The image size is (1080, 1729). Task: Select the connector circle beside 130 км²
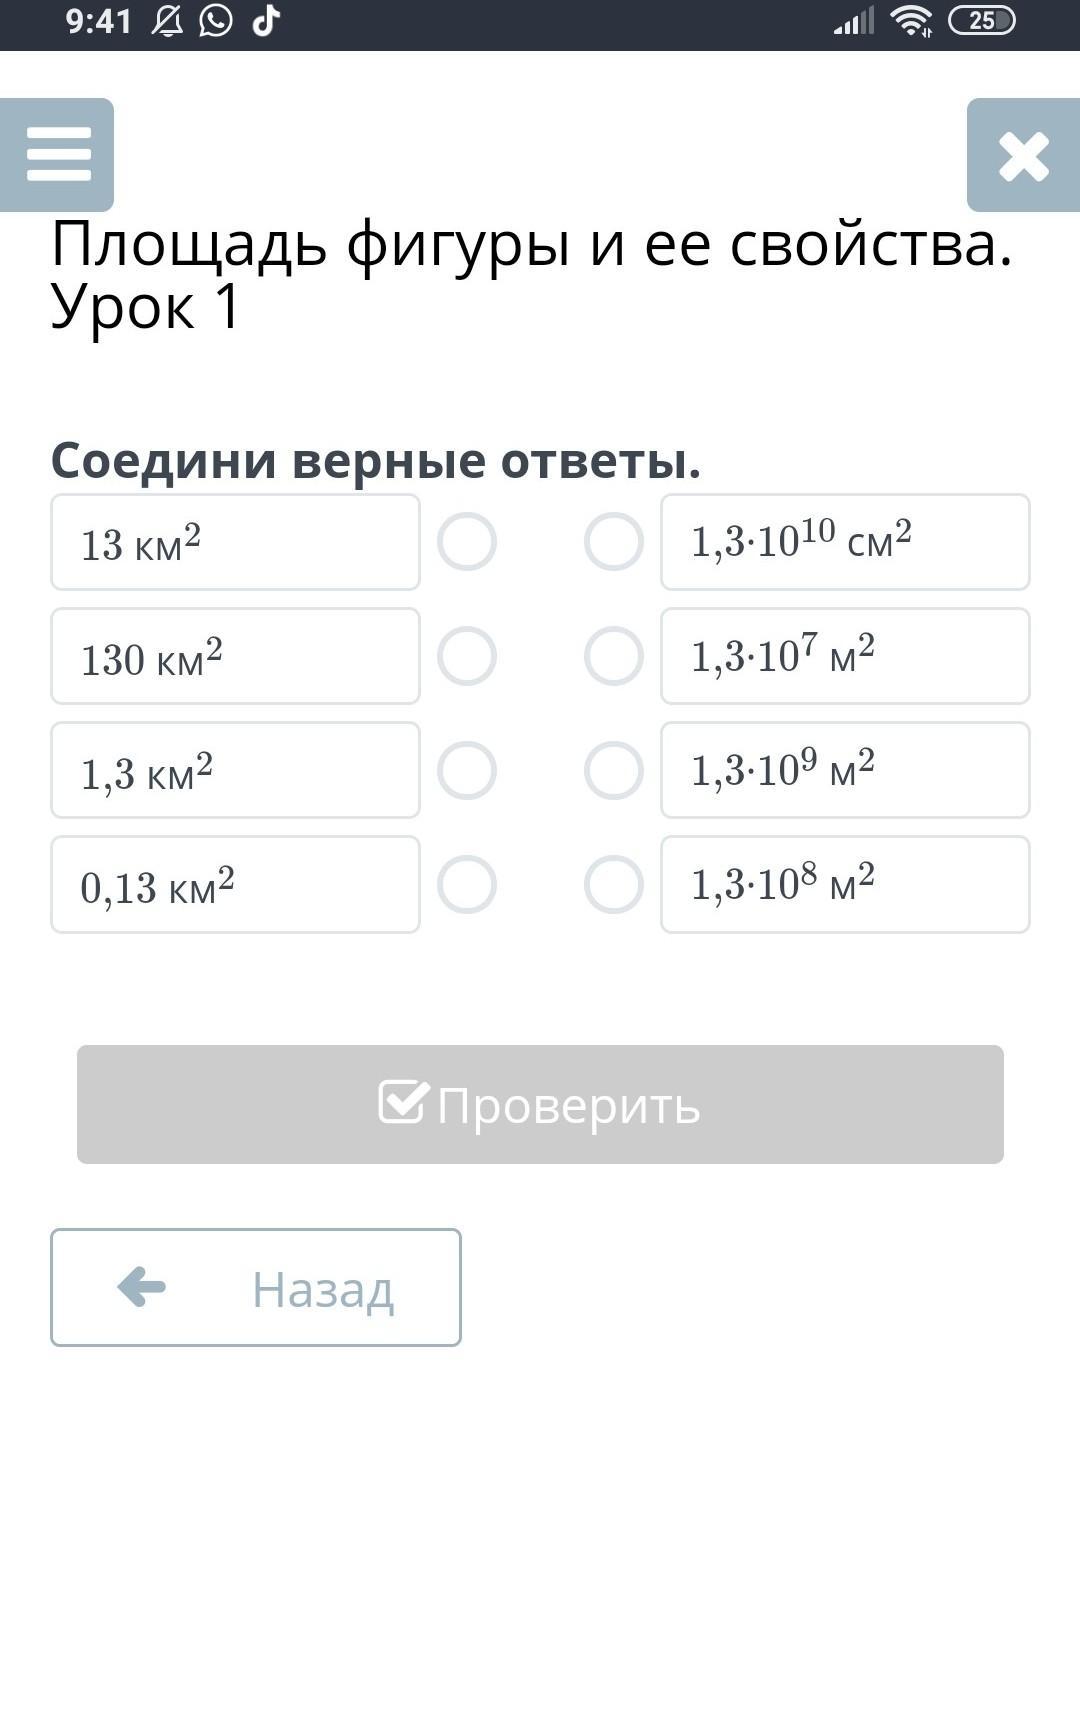coord(467,656)
